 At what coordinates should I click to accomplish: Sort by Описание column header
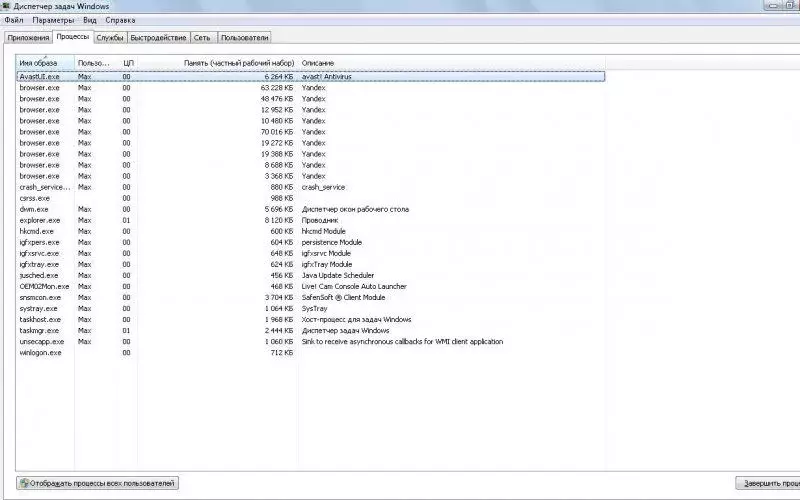pyautogui.click(x=452, y=63)
